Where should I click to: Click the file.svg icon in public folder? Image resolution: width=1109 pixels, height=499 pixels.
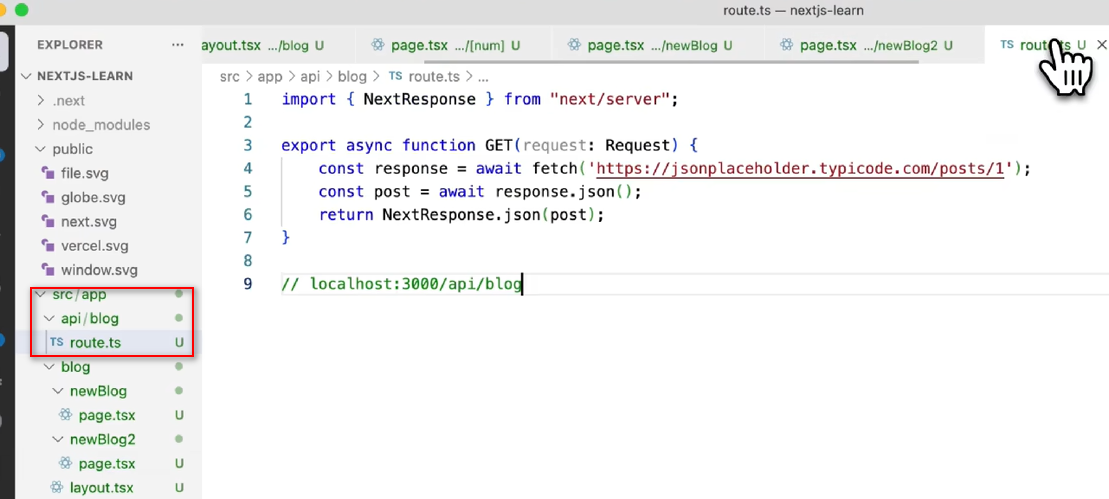tap(48, 173)
